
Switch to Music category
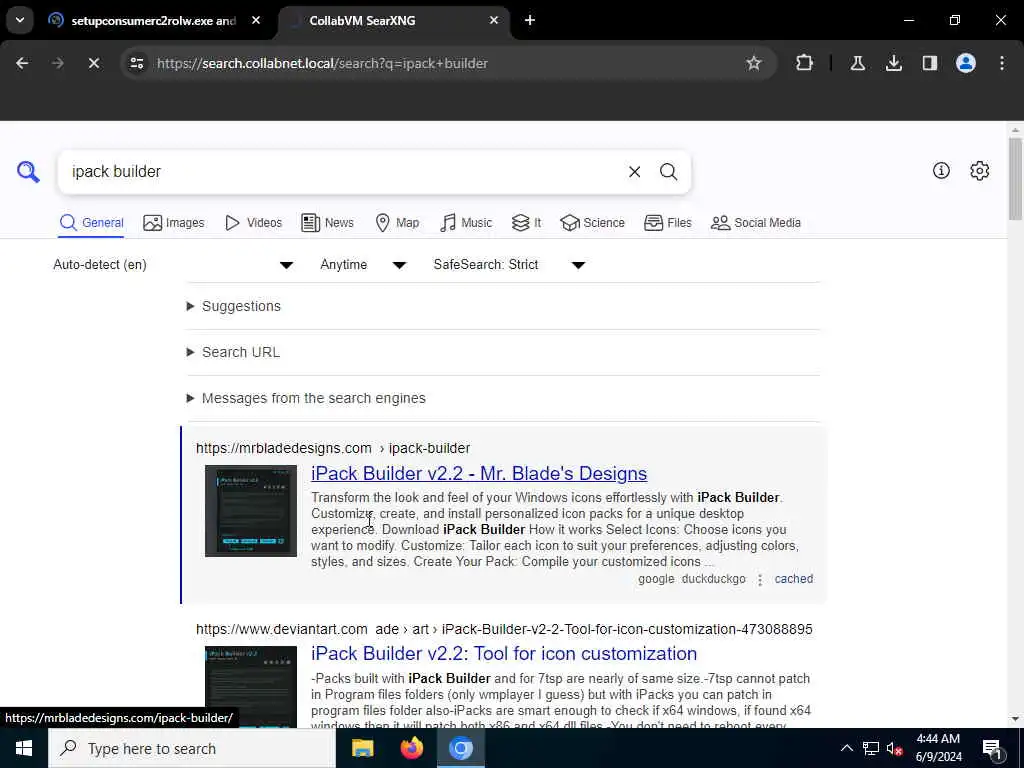point(466,223)
